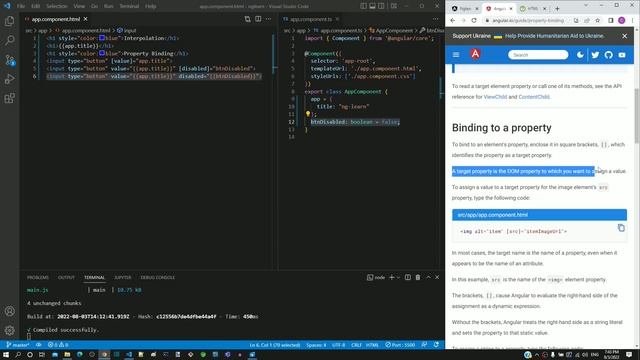The height and width of the screenshot is (360, 640).
Task: Maximize the terminal panel size
Action: (x=428, y=277)
